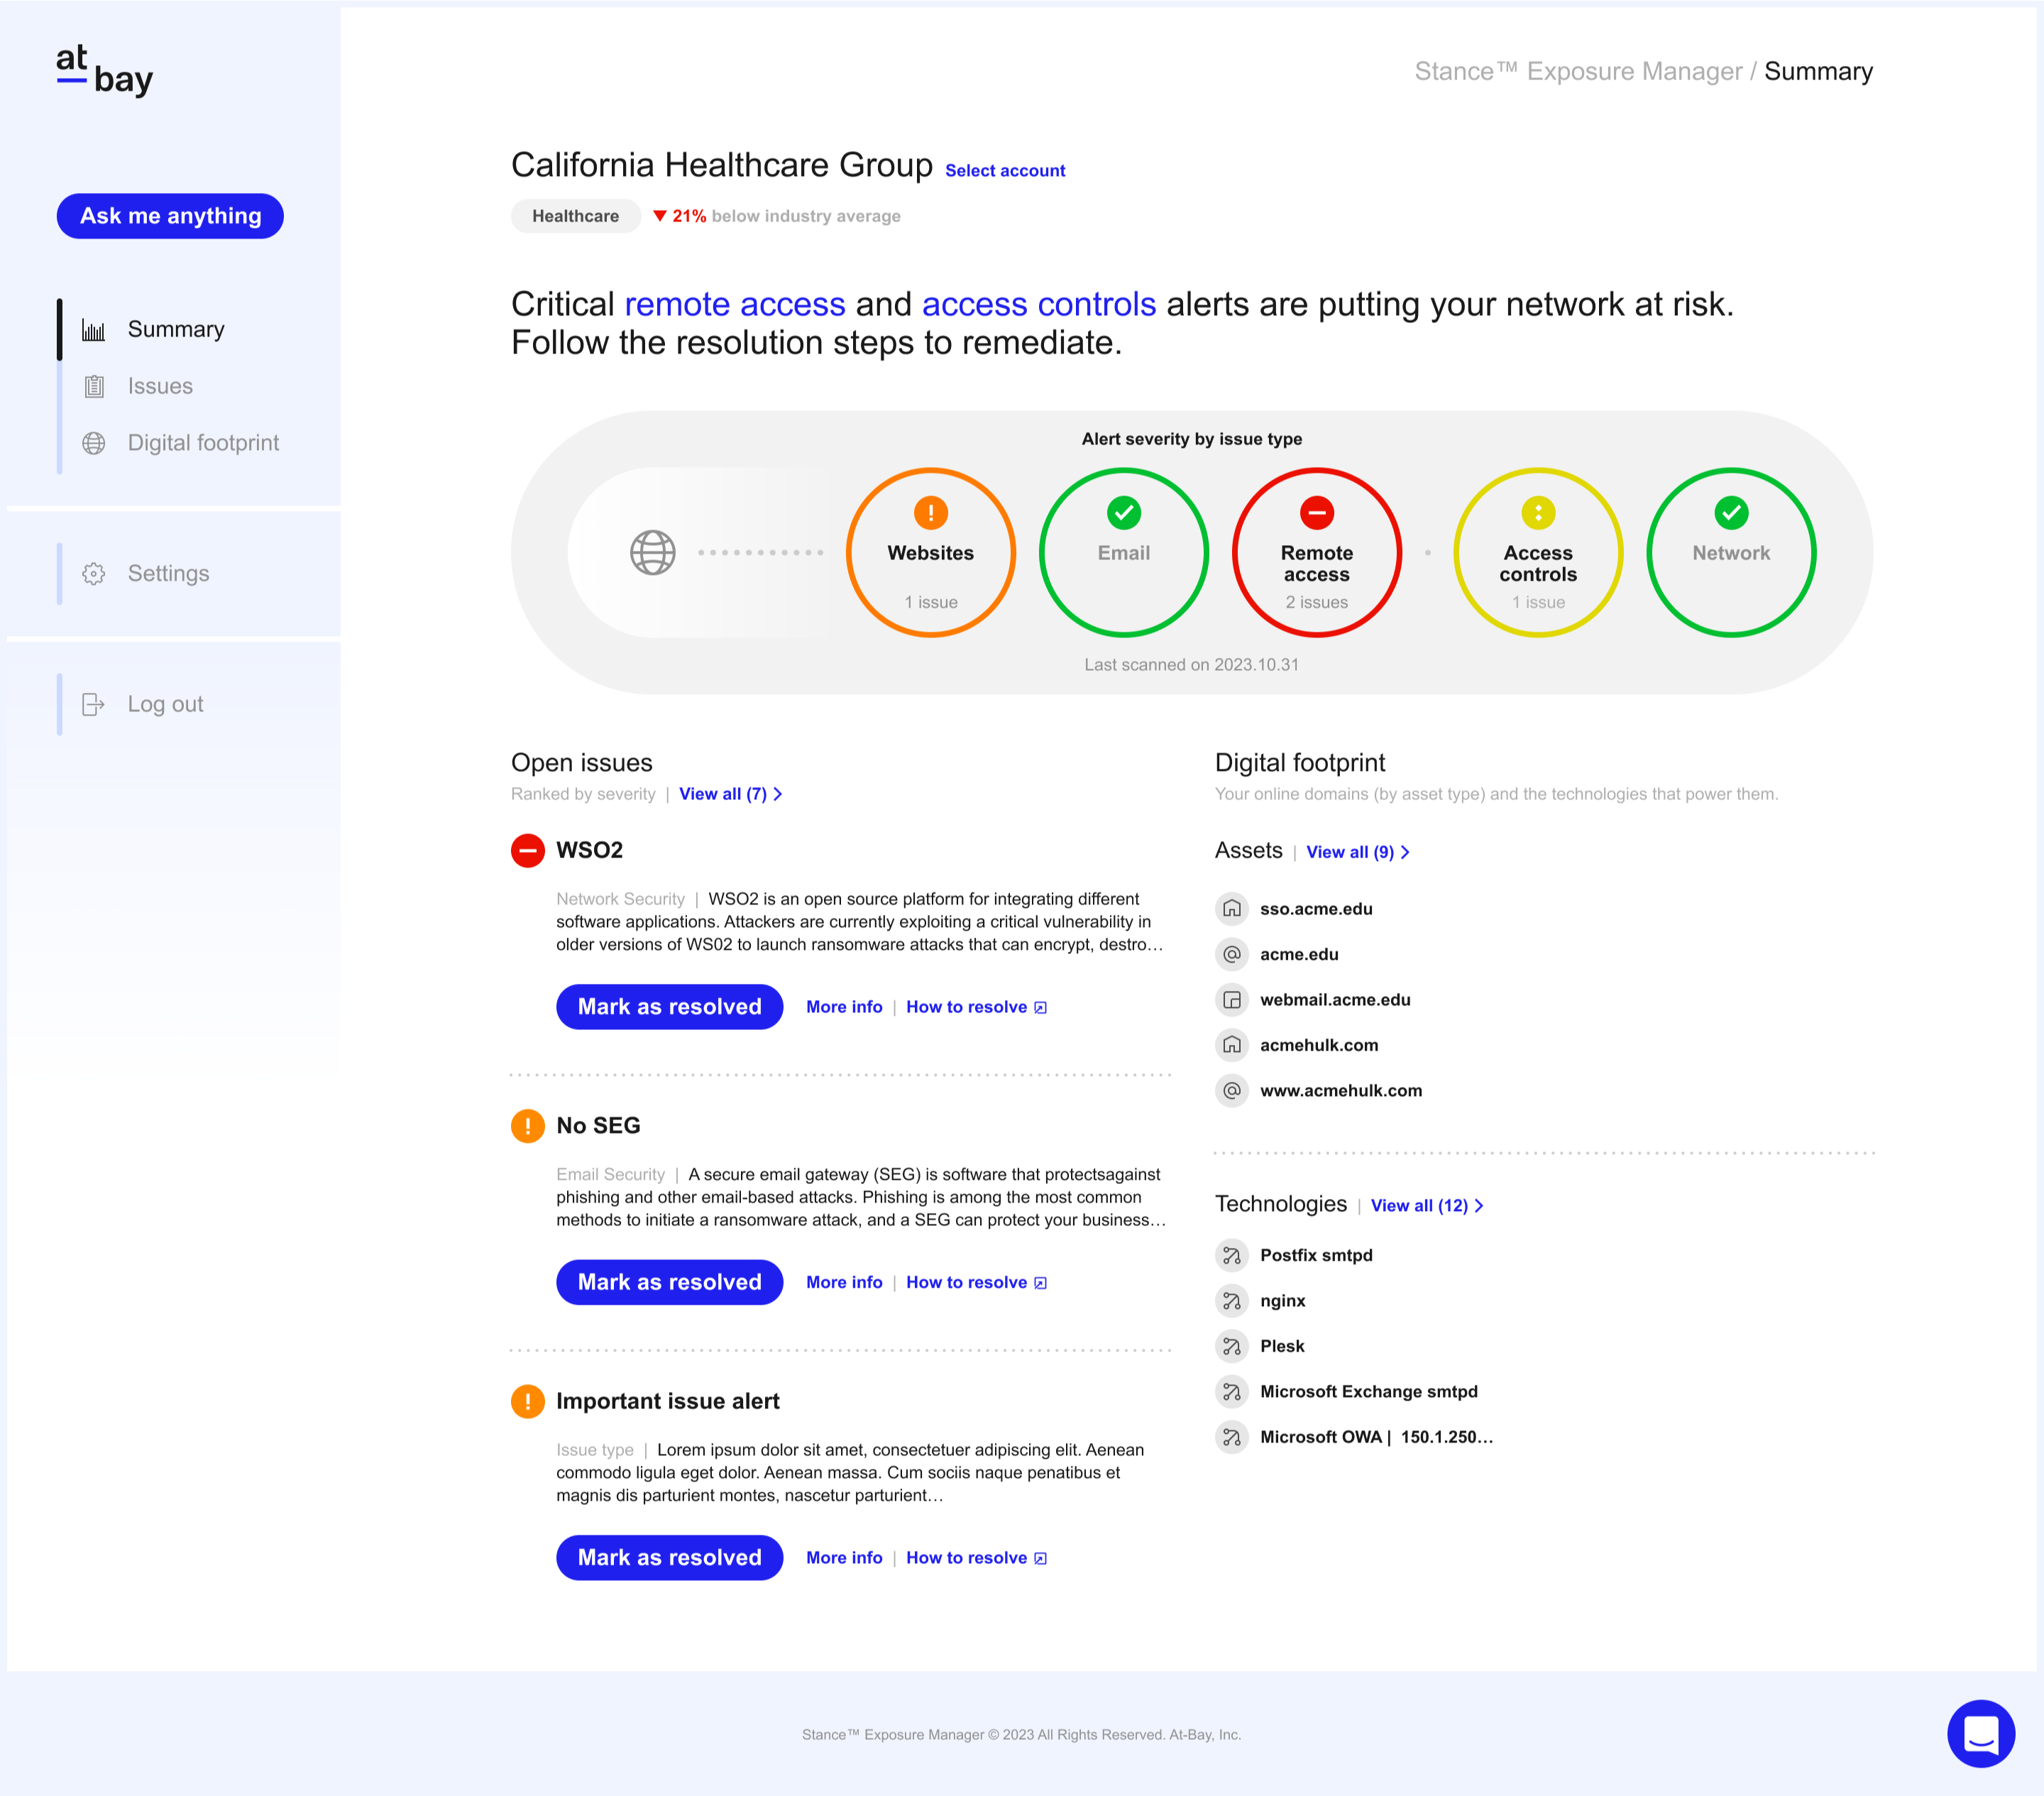Open Digital footprint in the sidebar
Screen dimensions: 2044x1796
(x=203, y=443)
